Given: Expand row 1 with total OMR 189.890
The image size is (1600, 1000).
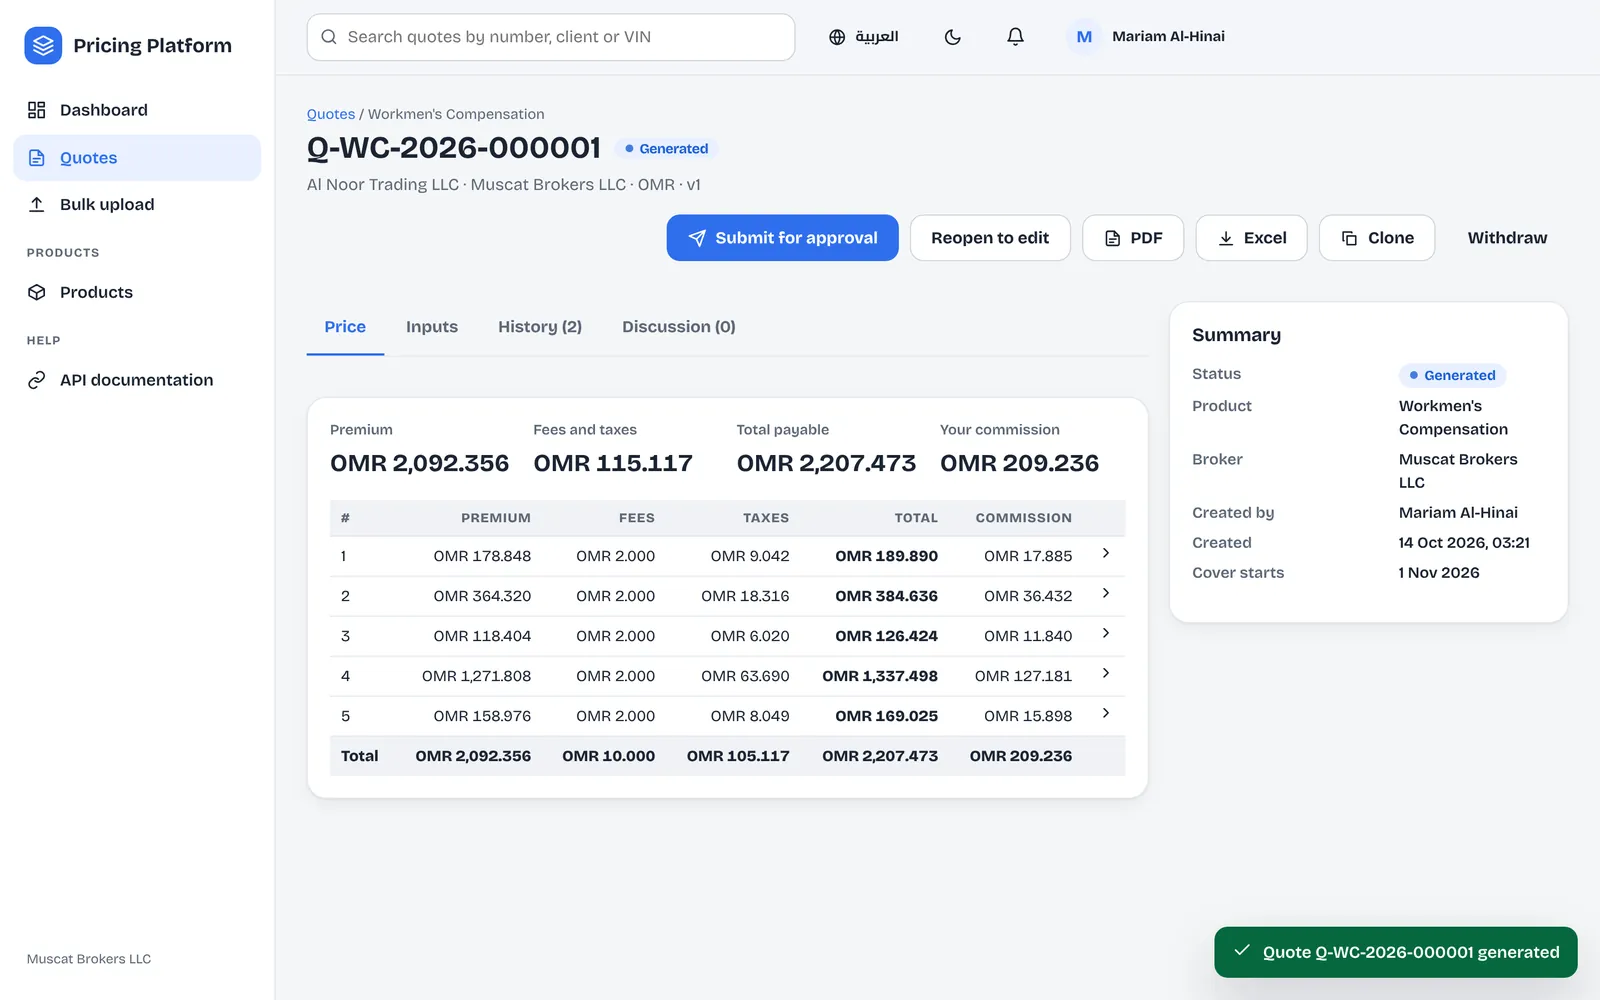Looking at the screenshot, I should (1105, 553).
